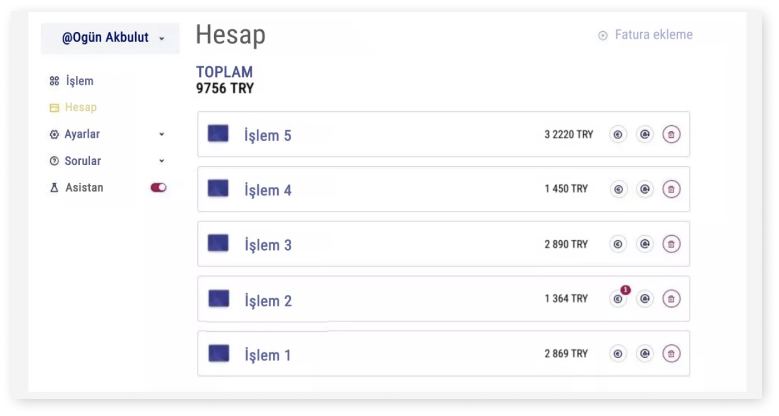Screen dimensions: 779x416
Task: Click the blue thumbnail of İşlem 2
Action: (218, 298)
